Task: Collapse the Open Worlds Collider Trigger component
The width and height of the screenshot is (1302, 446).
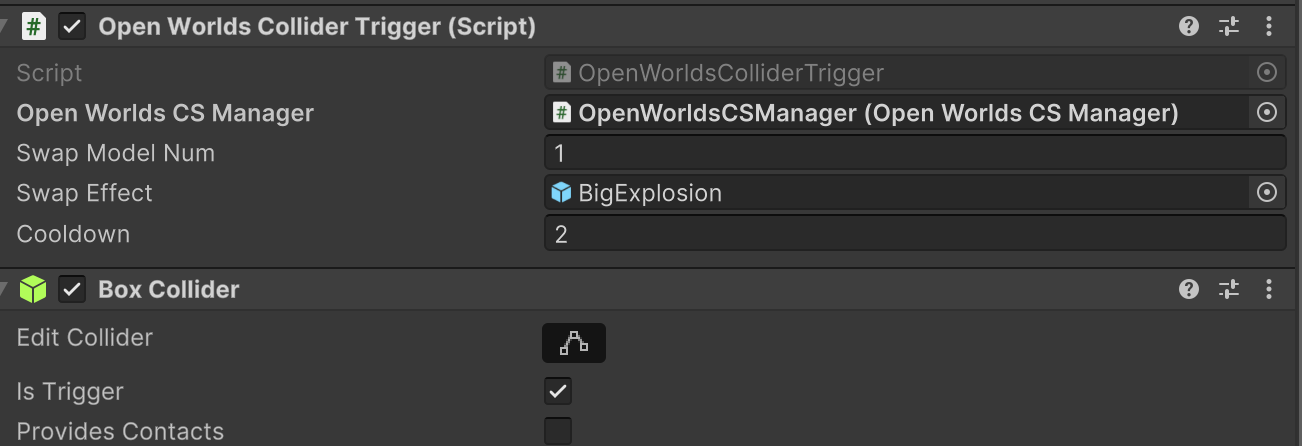Action: (x=5, y=27)
